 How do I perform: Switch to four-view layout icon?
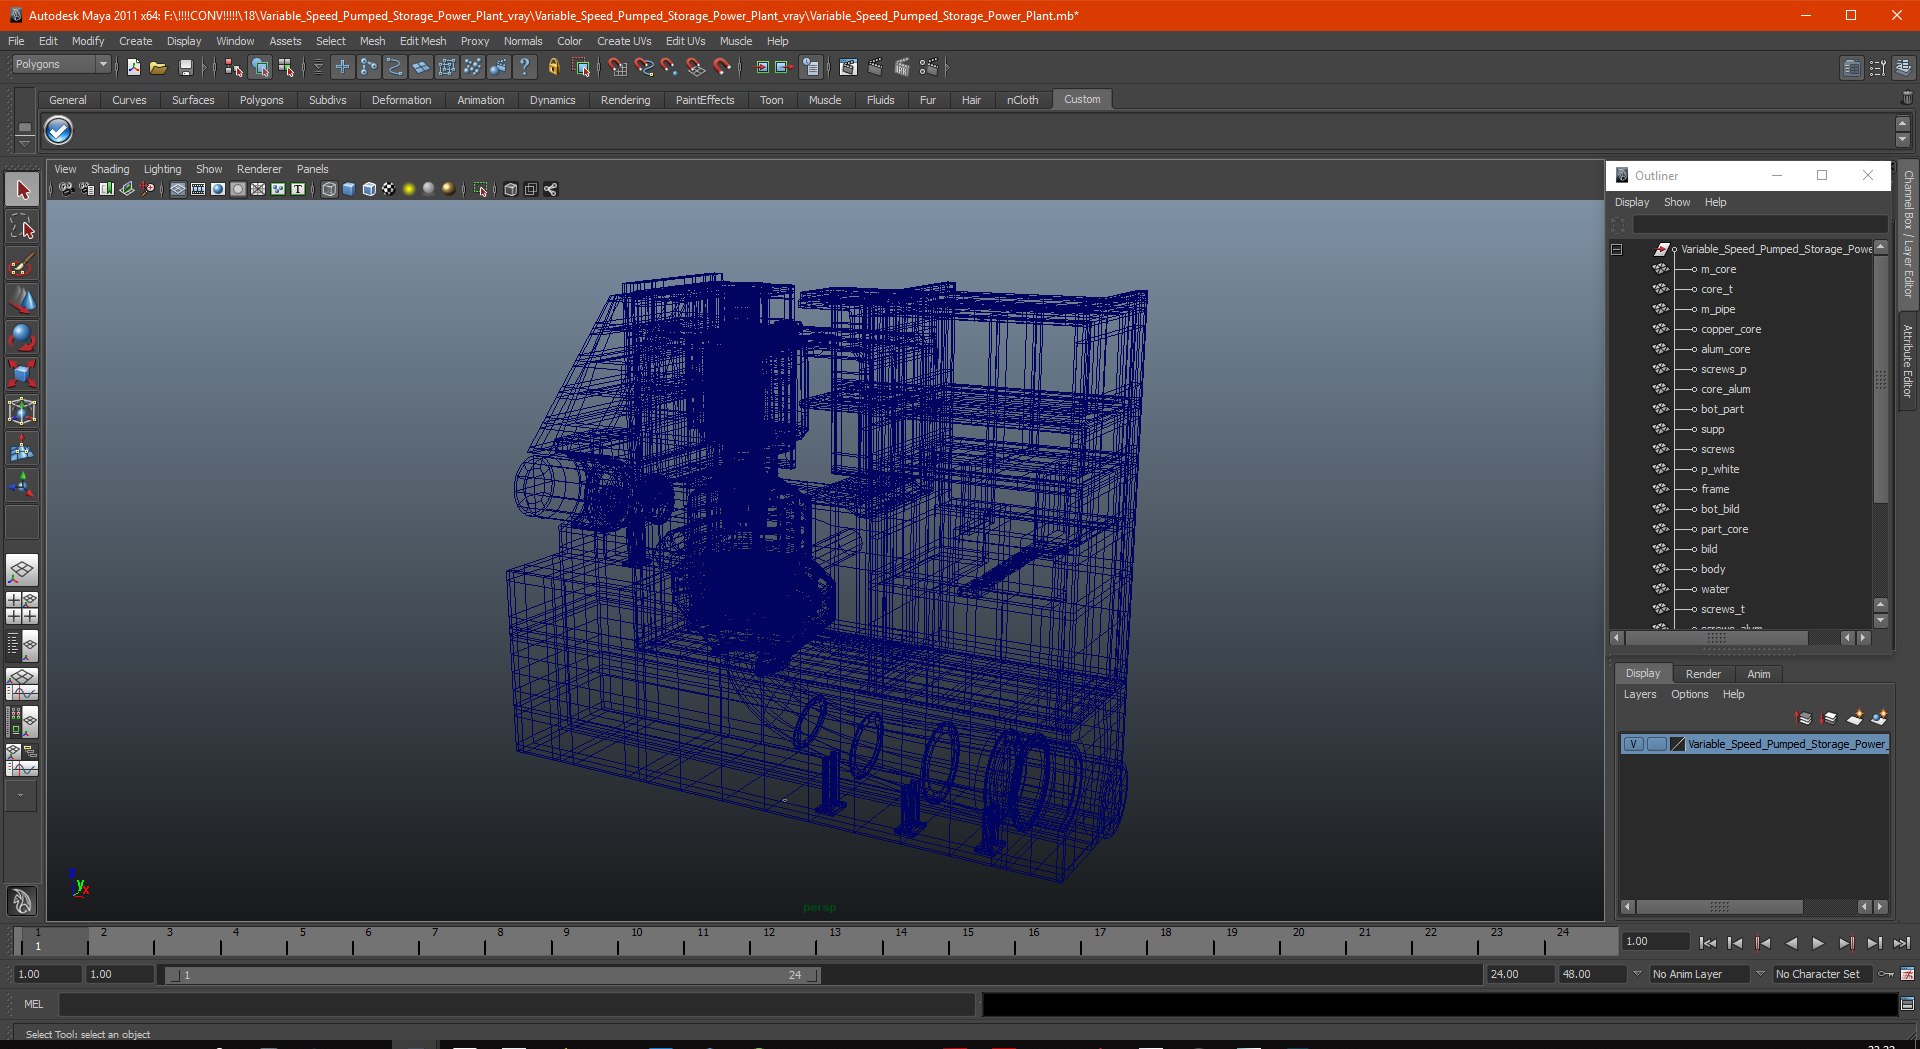[22, 608]
